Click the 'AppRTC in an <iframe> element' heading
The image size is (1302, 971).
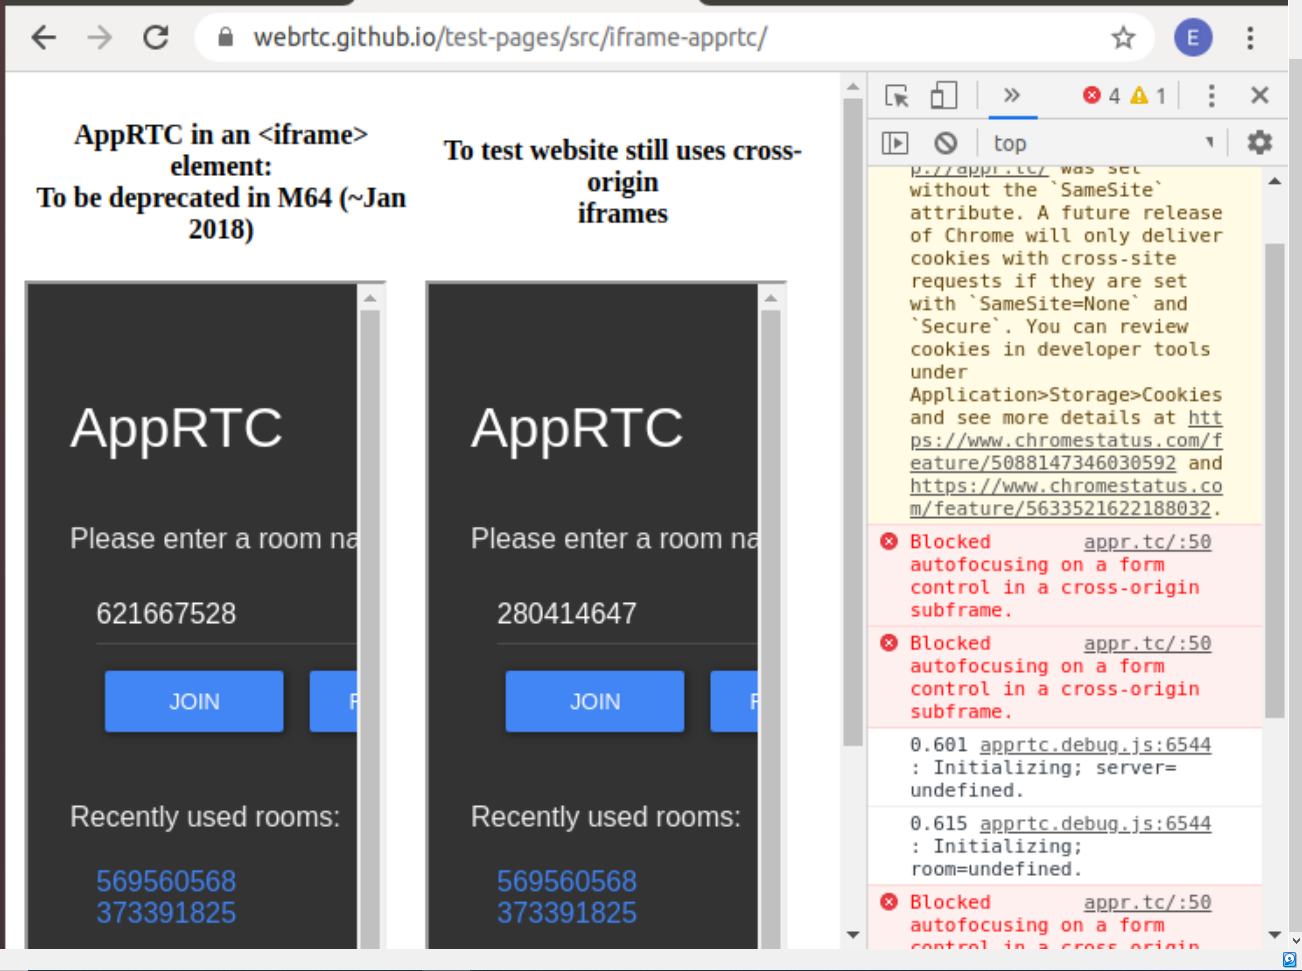click(221, 181)
